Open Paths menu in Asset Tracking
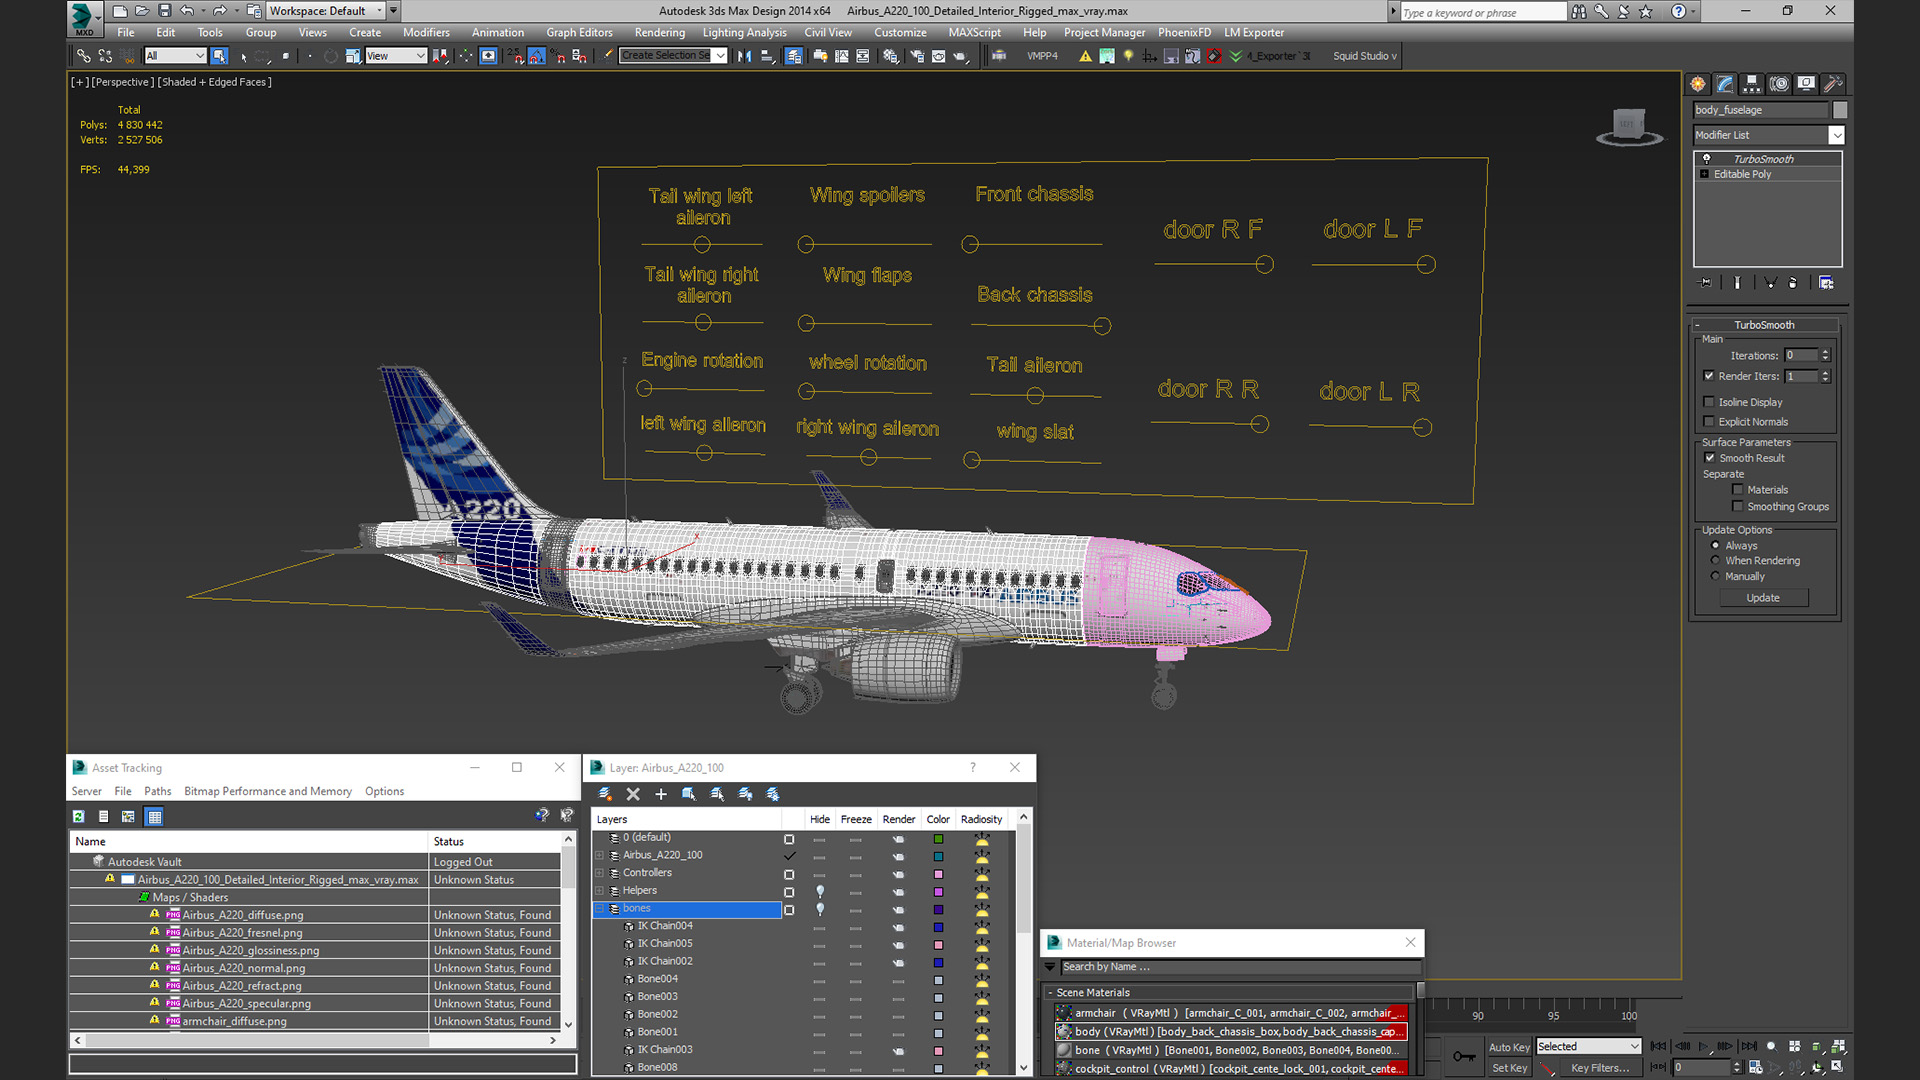This screenshot has width=1920, height=1080. 157,792
